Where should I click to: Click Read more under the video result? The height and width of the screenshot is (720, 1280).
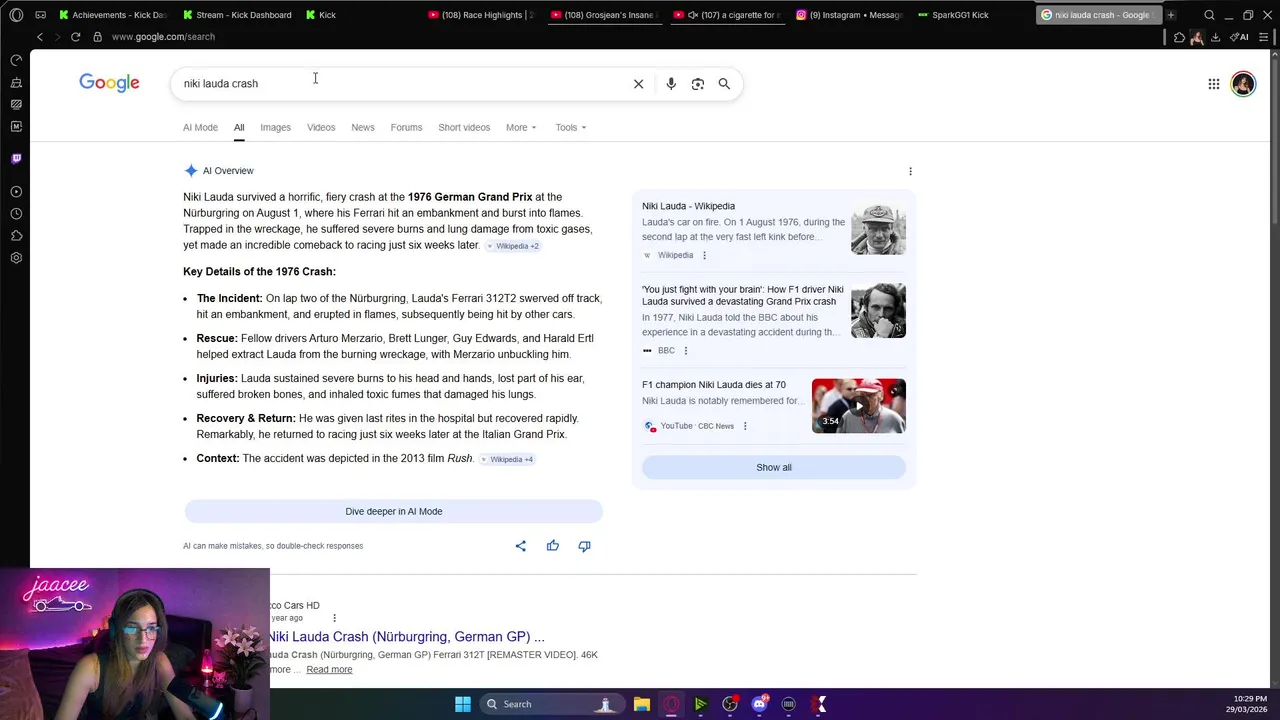tap(329, 670)
